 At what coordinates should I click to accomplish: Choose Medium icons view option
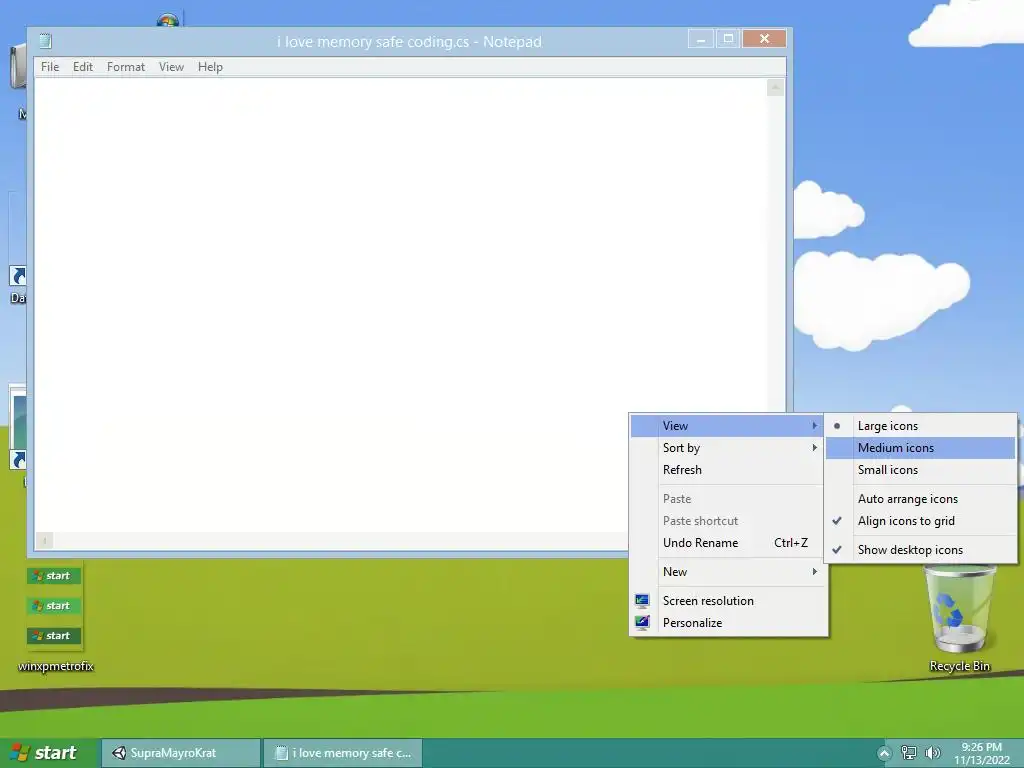coord(921,448)
